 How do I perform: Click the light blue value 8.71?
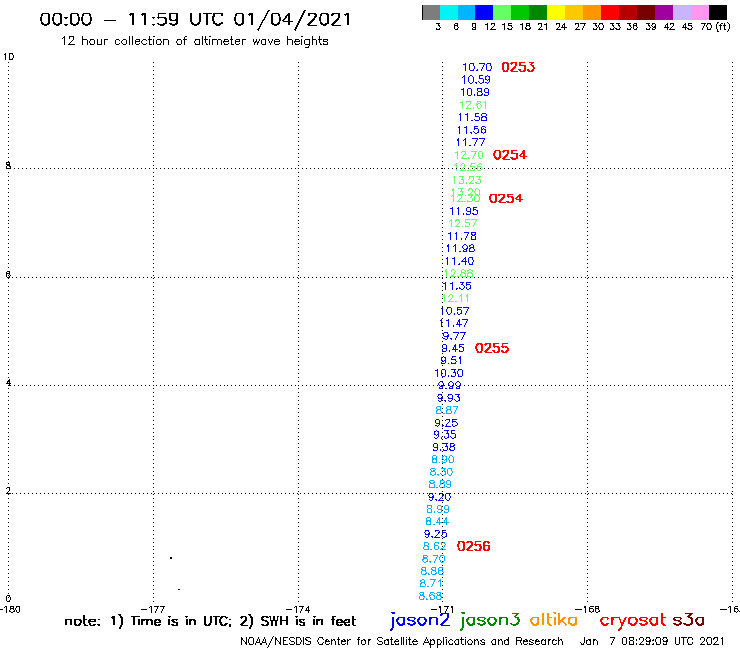click(x=431, y=583)
